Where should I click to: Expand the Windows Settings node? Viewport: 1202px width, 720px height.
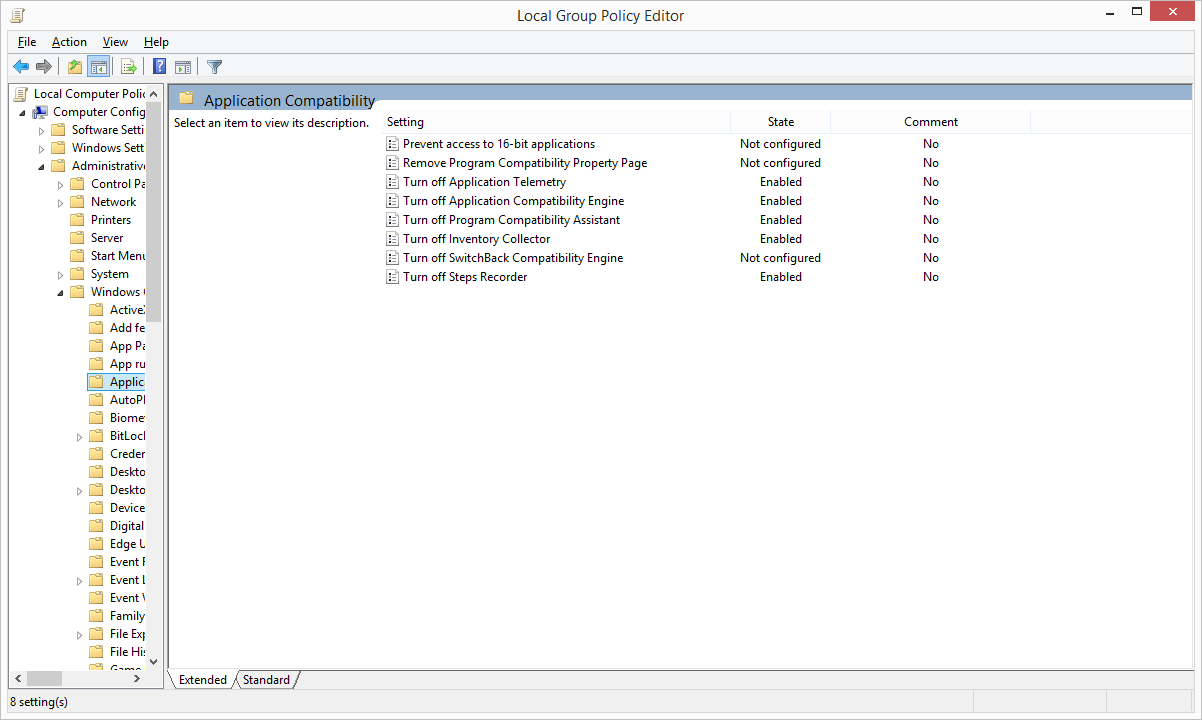[x=41, y=148]
